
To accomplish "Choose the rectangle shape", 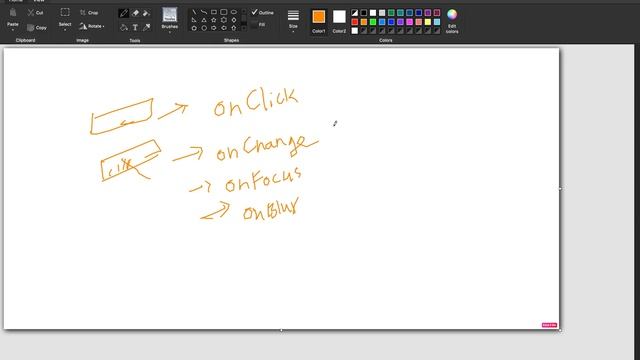I will pyautogui.click(x=214, y=12).
